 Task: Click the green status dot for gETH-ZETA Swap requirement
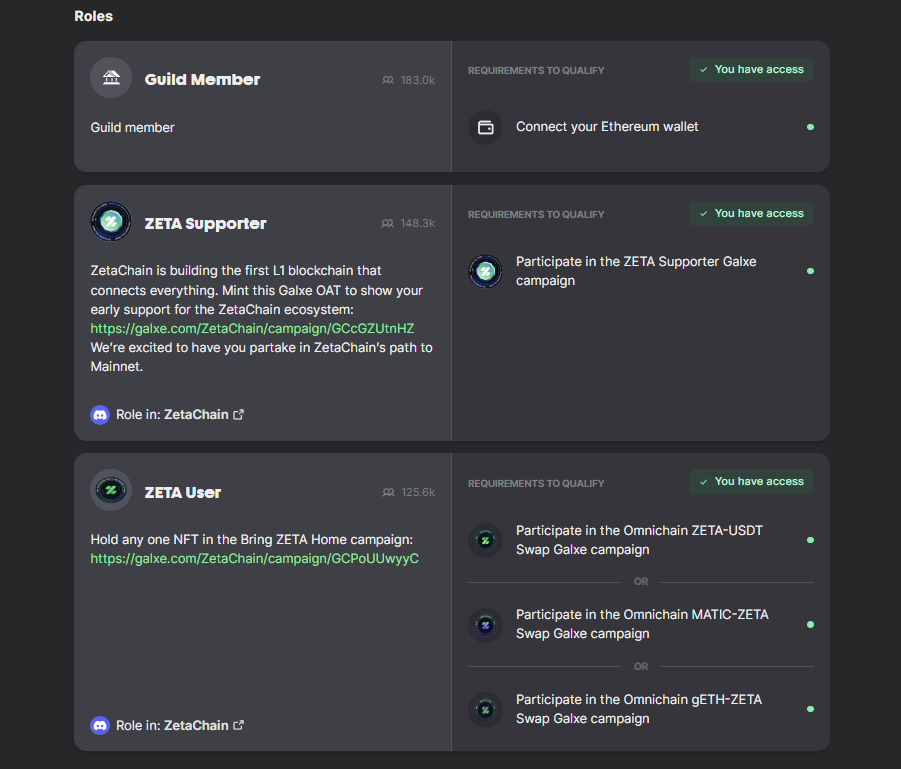(810, 709)
